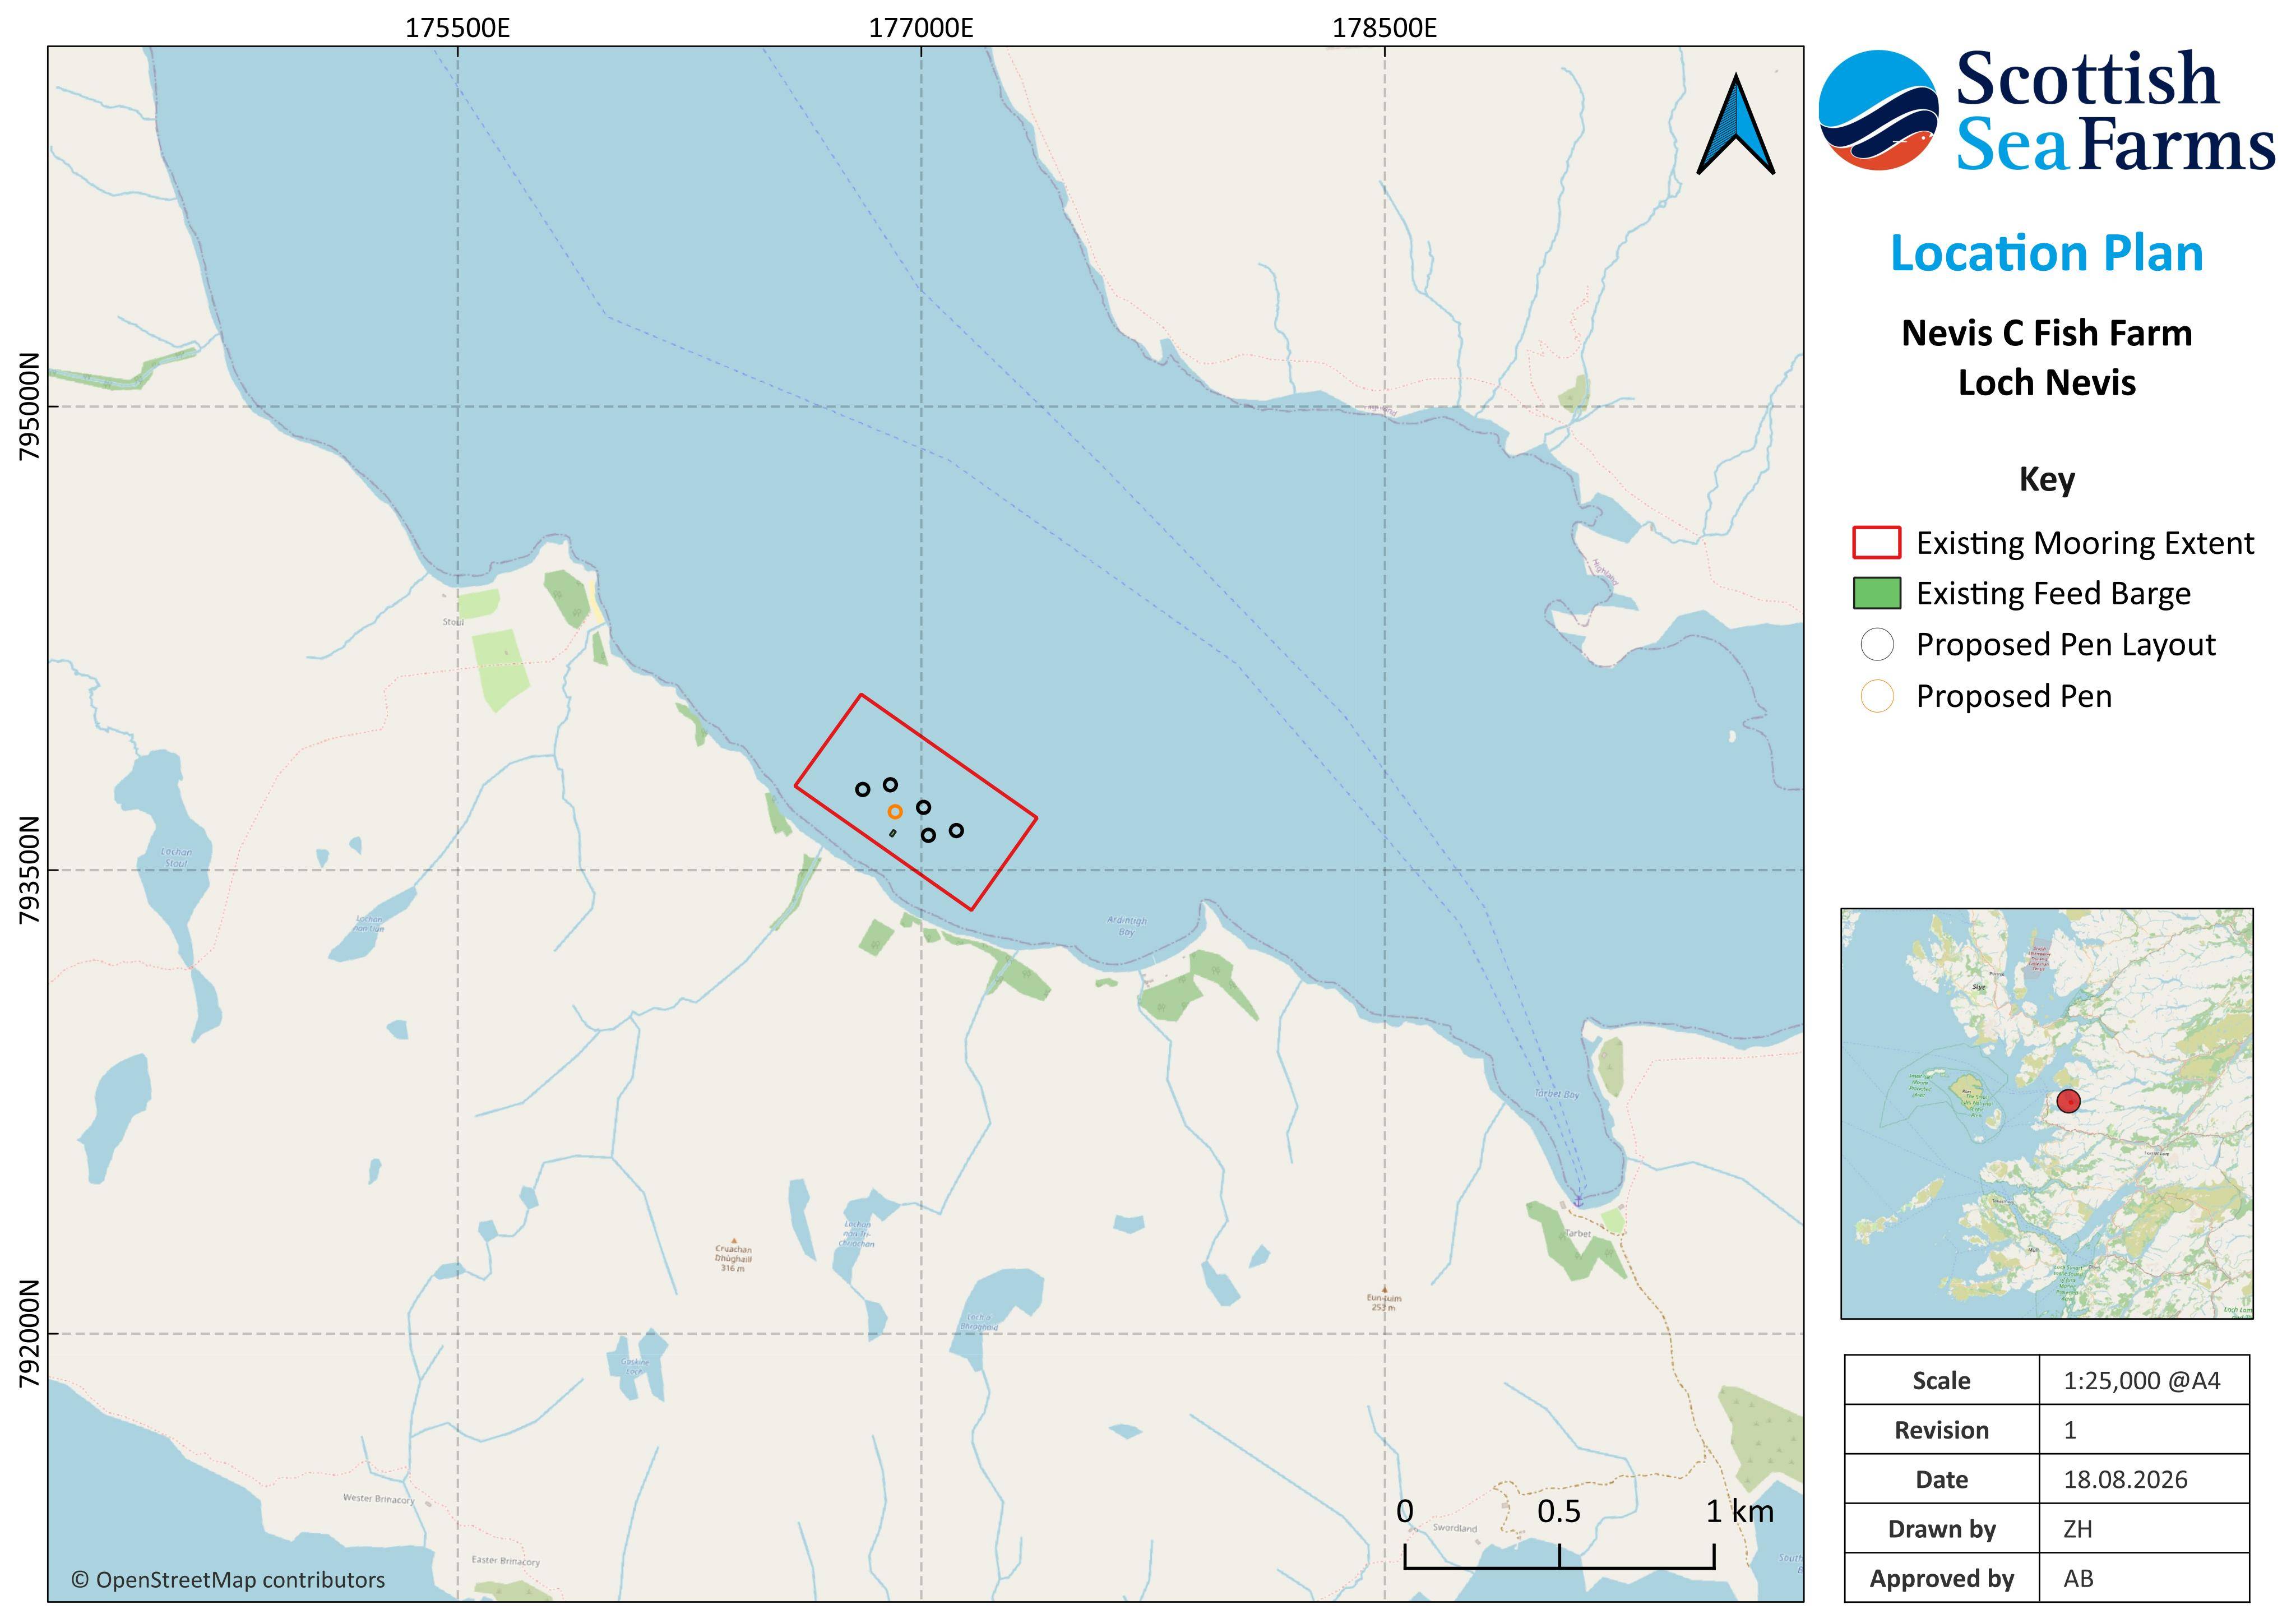Image resolution: width=2296 pixels, height=1623 pixels.
Task: Click the Existing Feed Barge legend text
Action: pyautogui.click(x=2053, y=594)
